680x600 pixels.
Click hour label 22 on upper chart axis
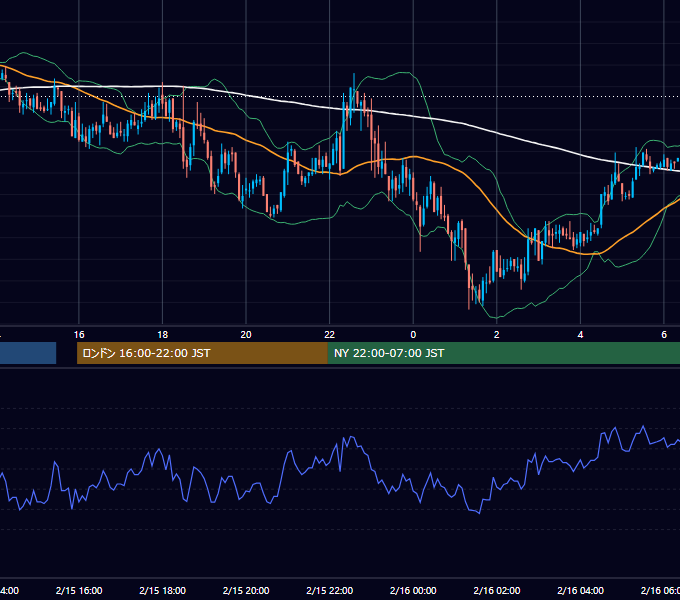pyautogui.click(x=330, y=335)
